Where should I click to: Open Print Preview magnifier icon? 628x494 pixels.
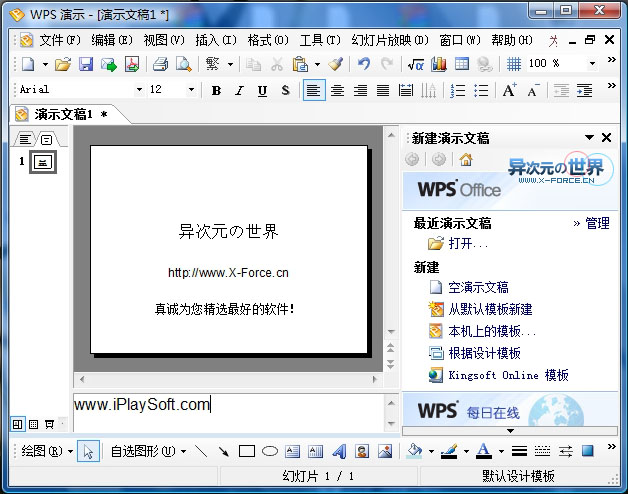183,64
